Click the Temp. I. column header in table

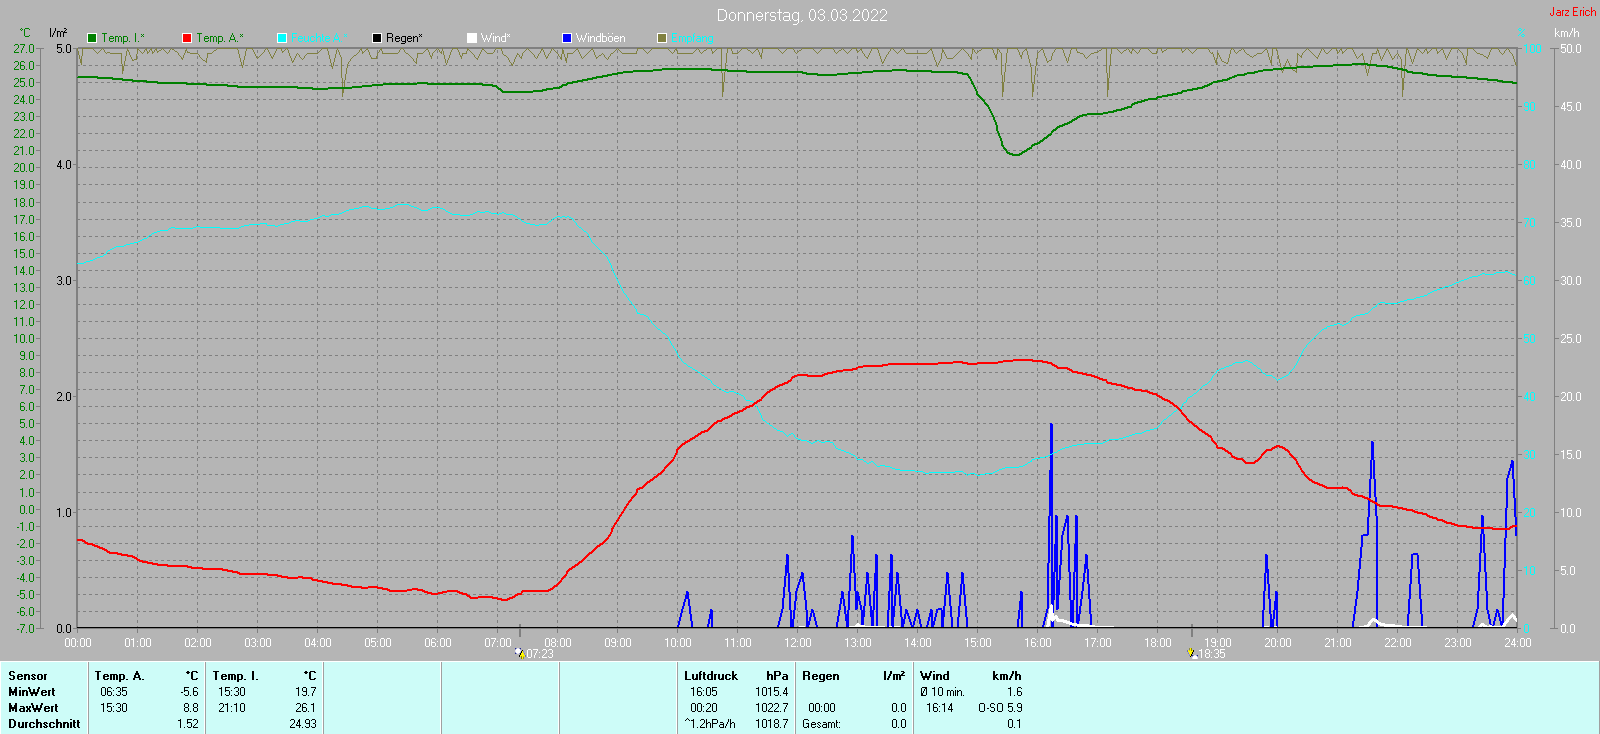click(x=236, y=676)
